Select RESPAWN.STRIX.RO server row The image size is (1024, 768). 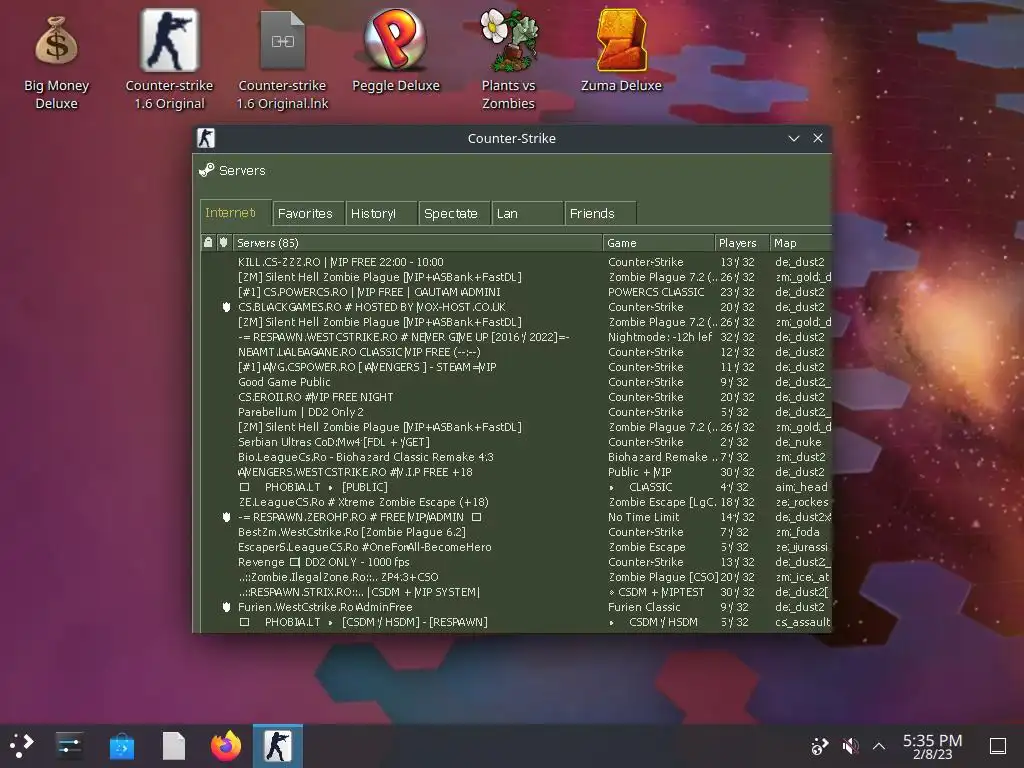(516, 592)
